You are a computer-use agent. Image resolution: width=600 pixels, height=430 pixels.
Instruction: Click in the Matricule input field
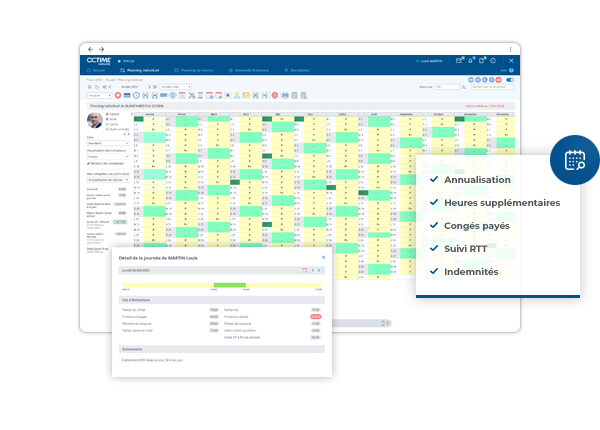point(447,87)
